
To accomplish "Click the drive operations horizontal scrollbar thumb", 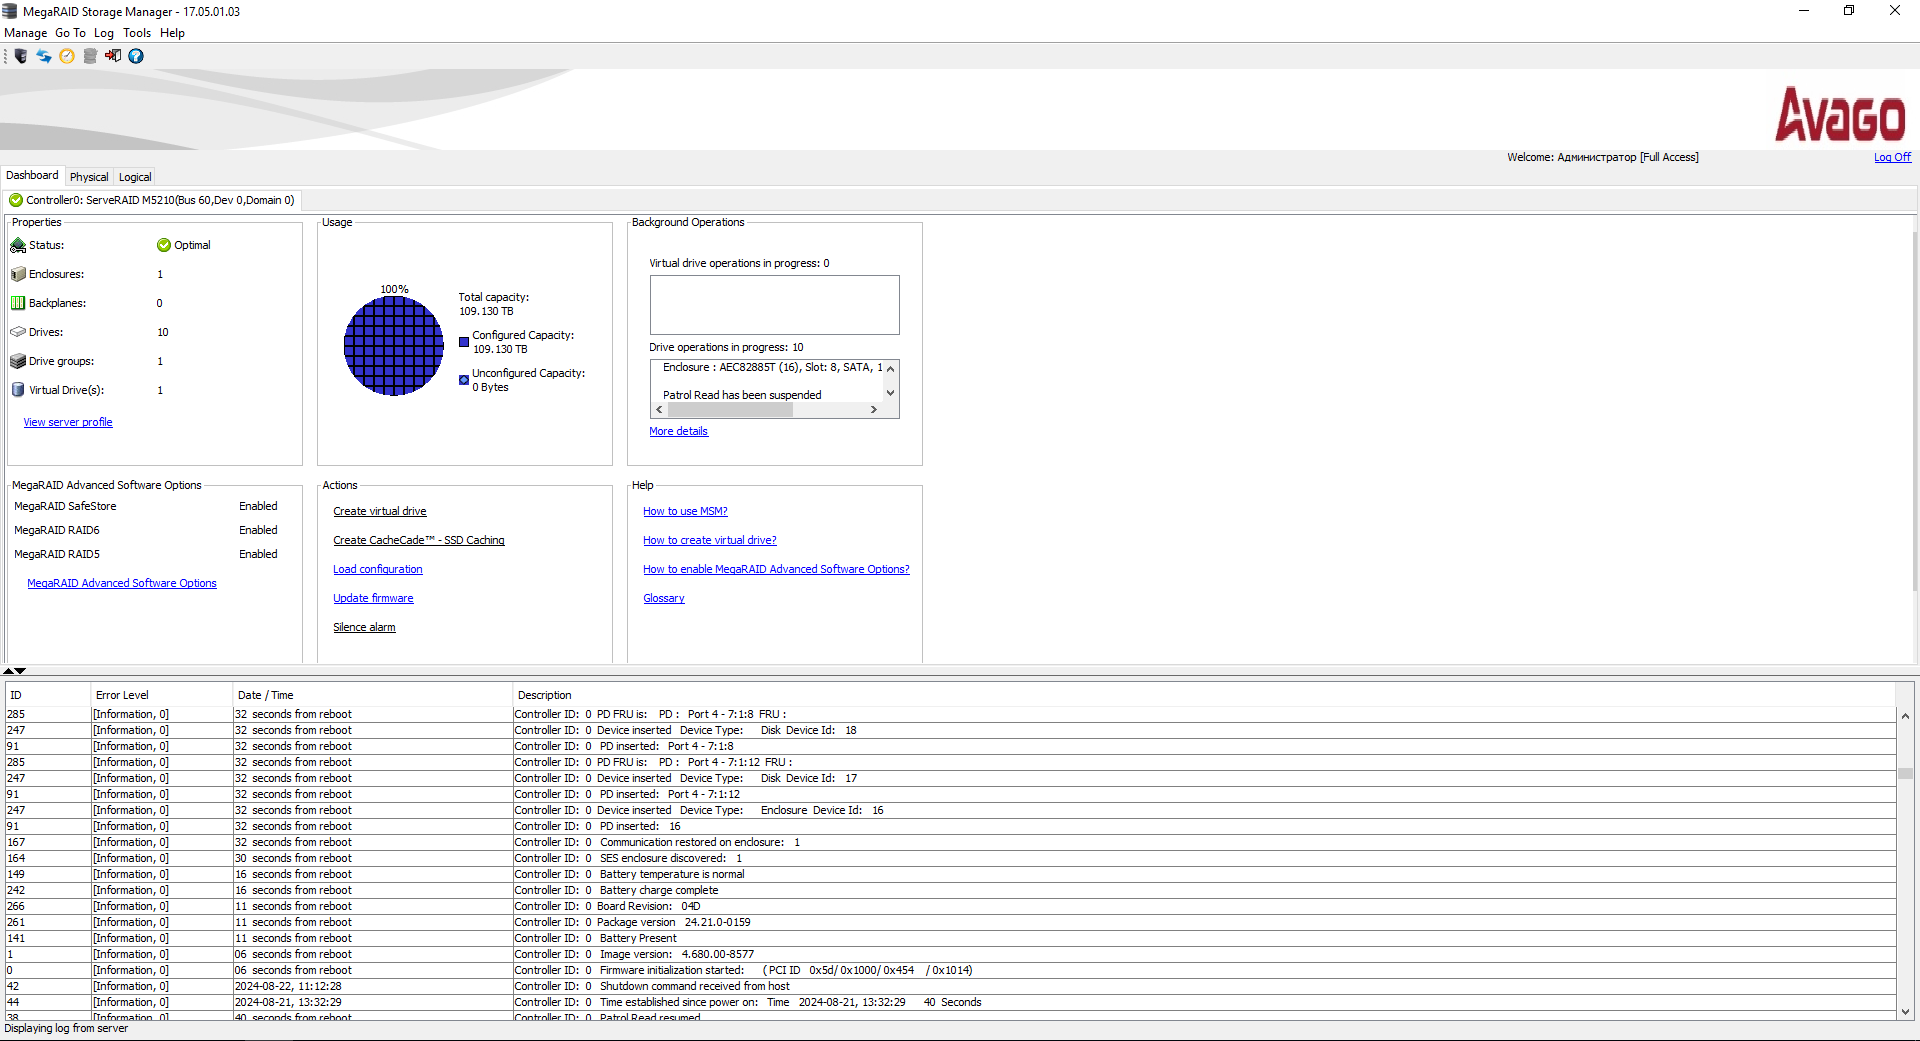I will coord(730,410).
